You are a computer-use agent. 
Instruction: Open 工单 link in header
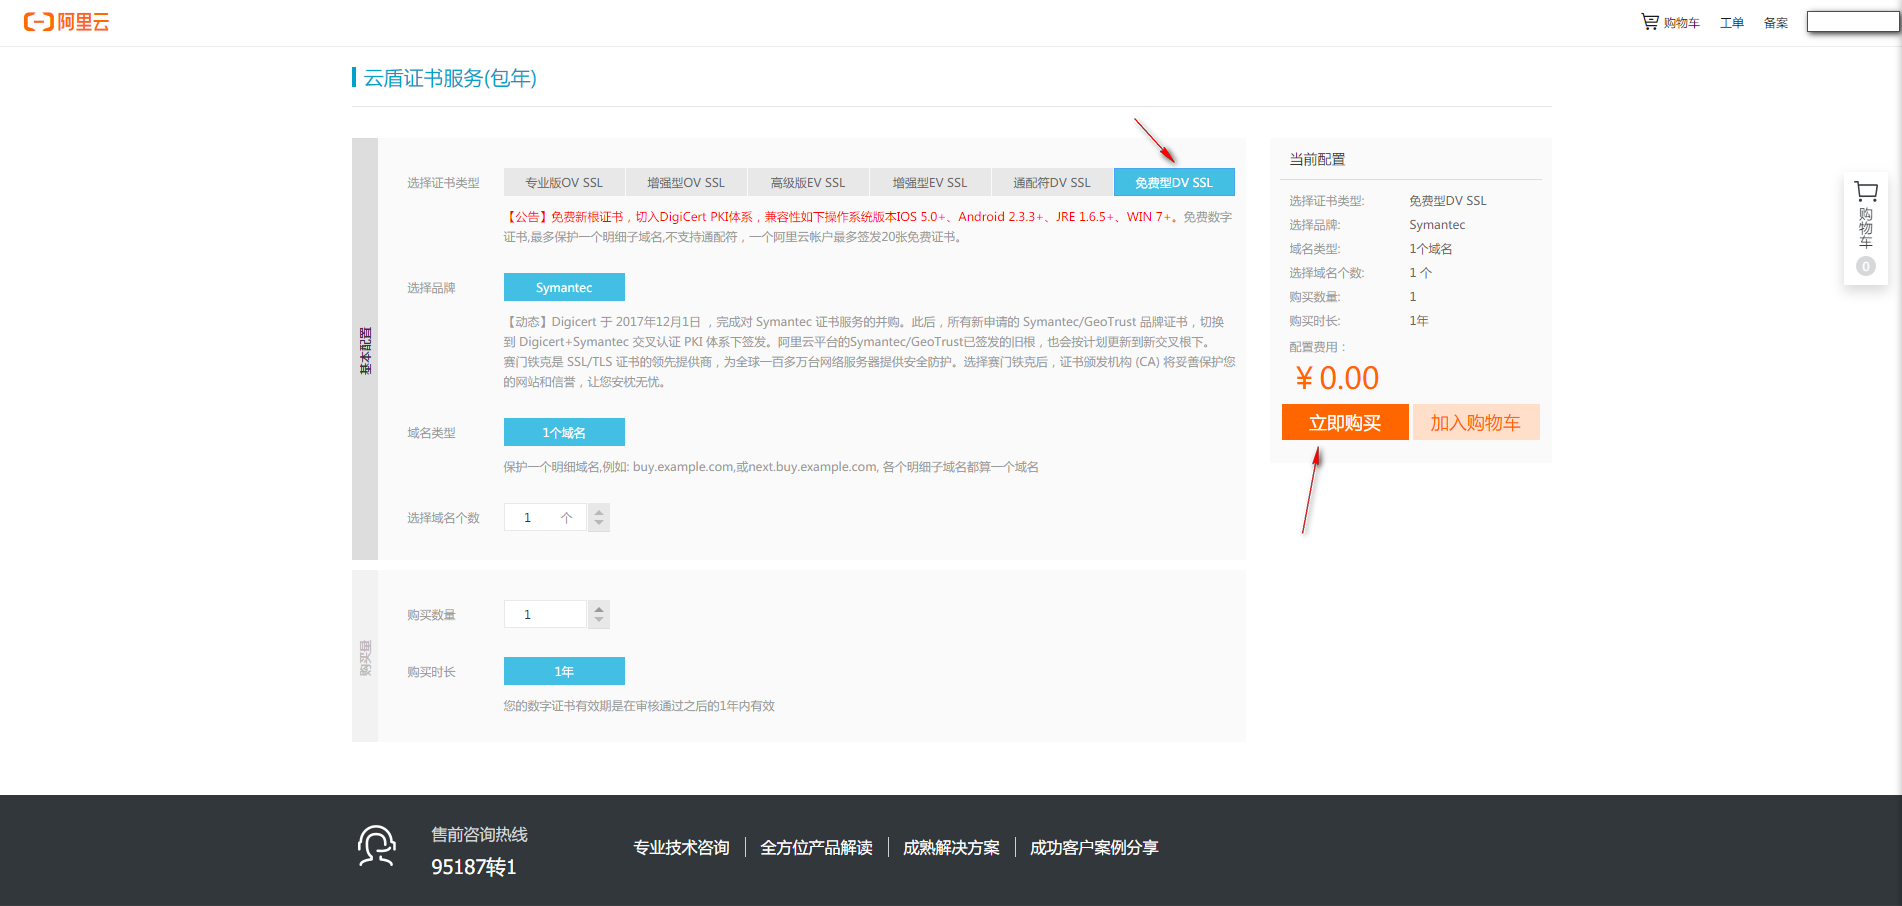1732,22
